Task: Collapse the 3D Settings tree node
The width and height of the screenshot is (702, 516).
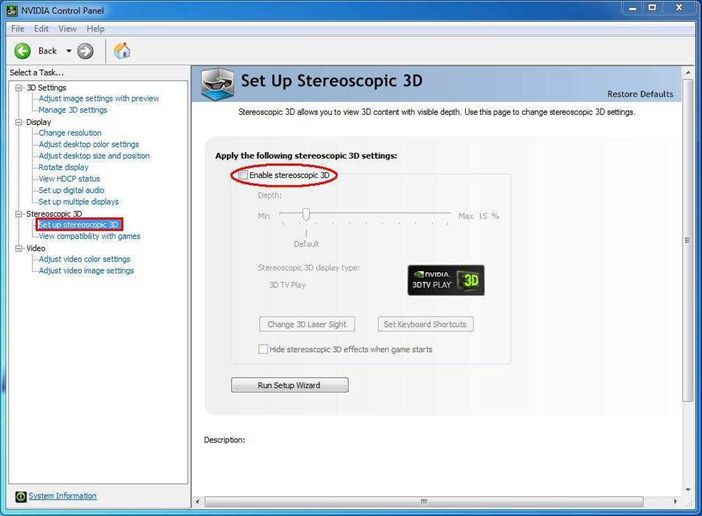Action: click(19, 88)
